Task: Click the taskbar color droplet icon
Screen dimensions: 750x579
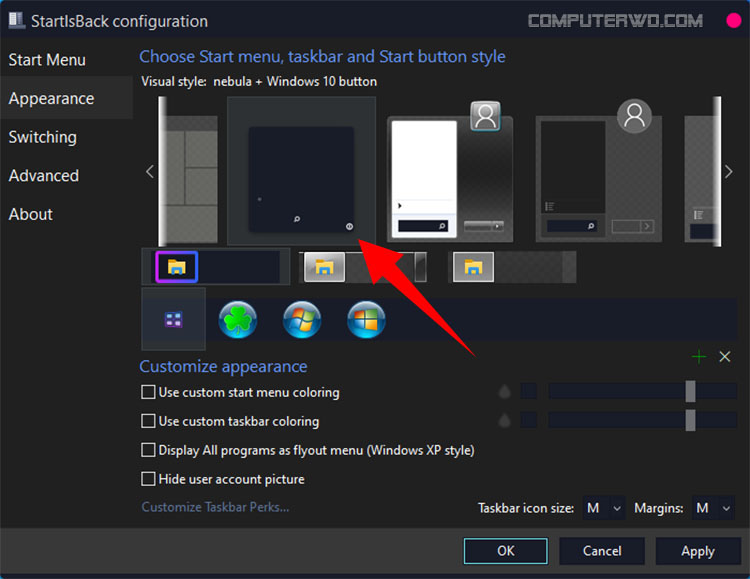Action: coord(504,420)
